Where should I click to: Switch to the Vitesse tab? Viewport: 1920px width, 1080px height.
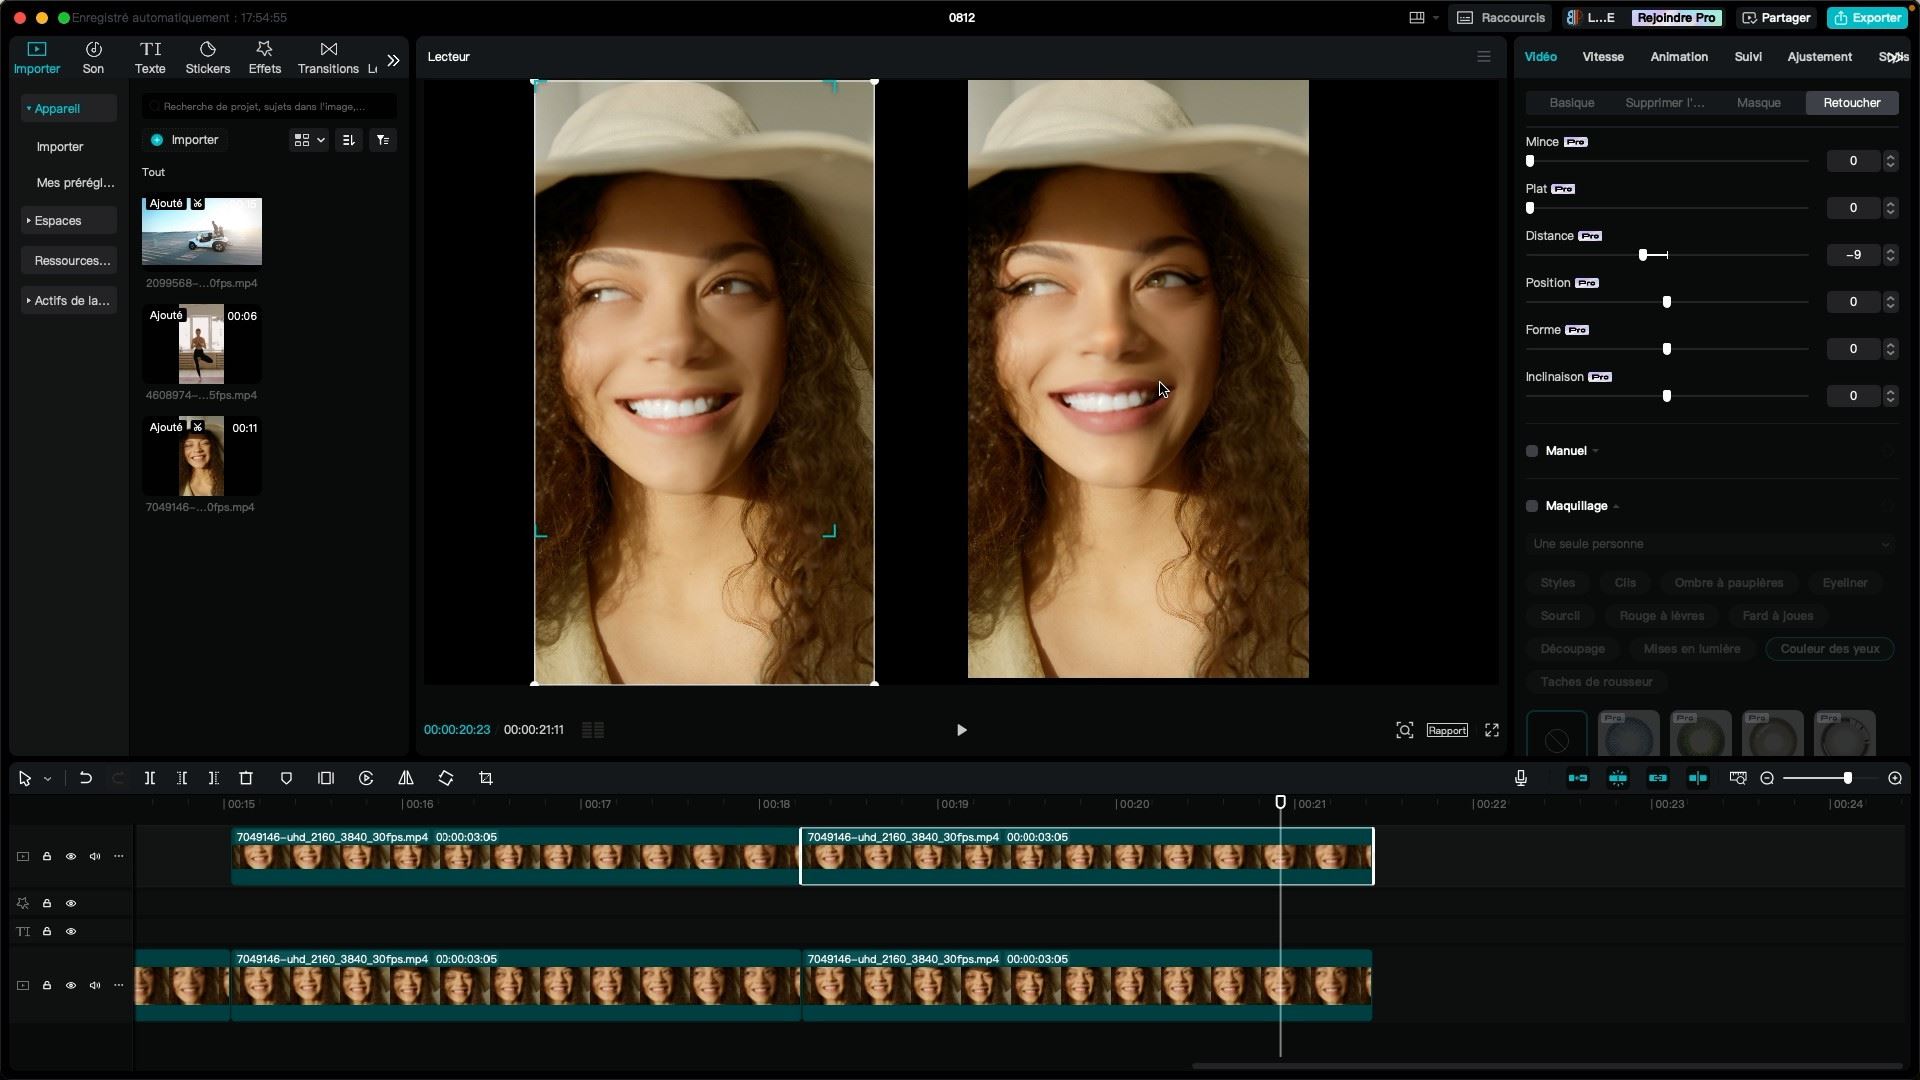(x=1603, y=57)
